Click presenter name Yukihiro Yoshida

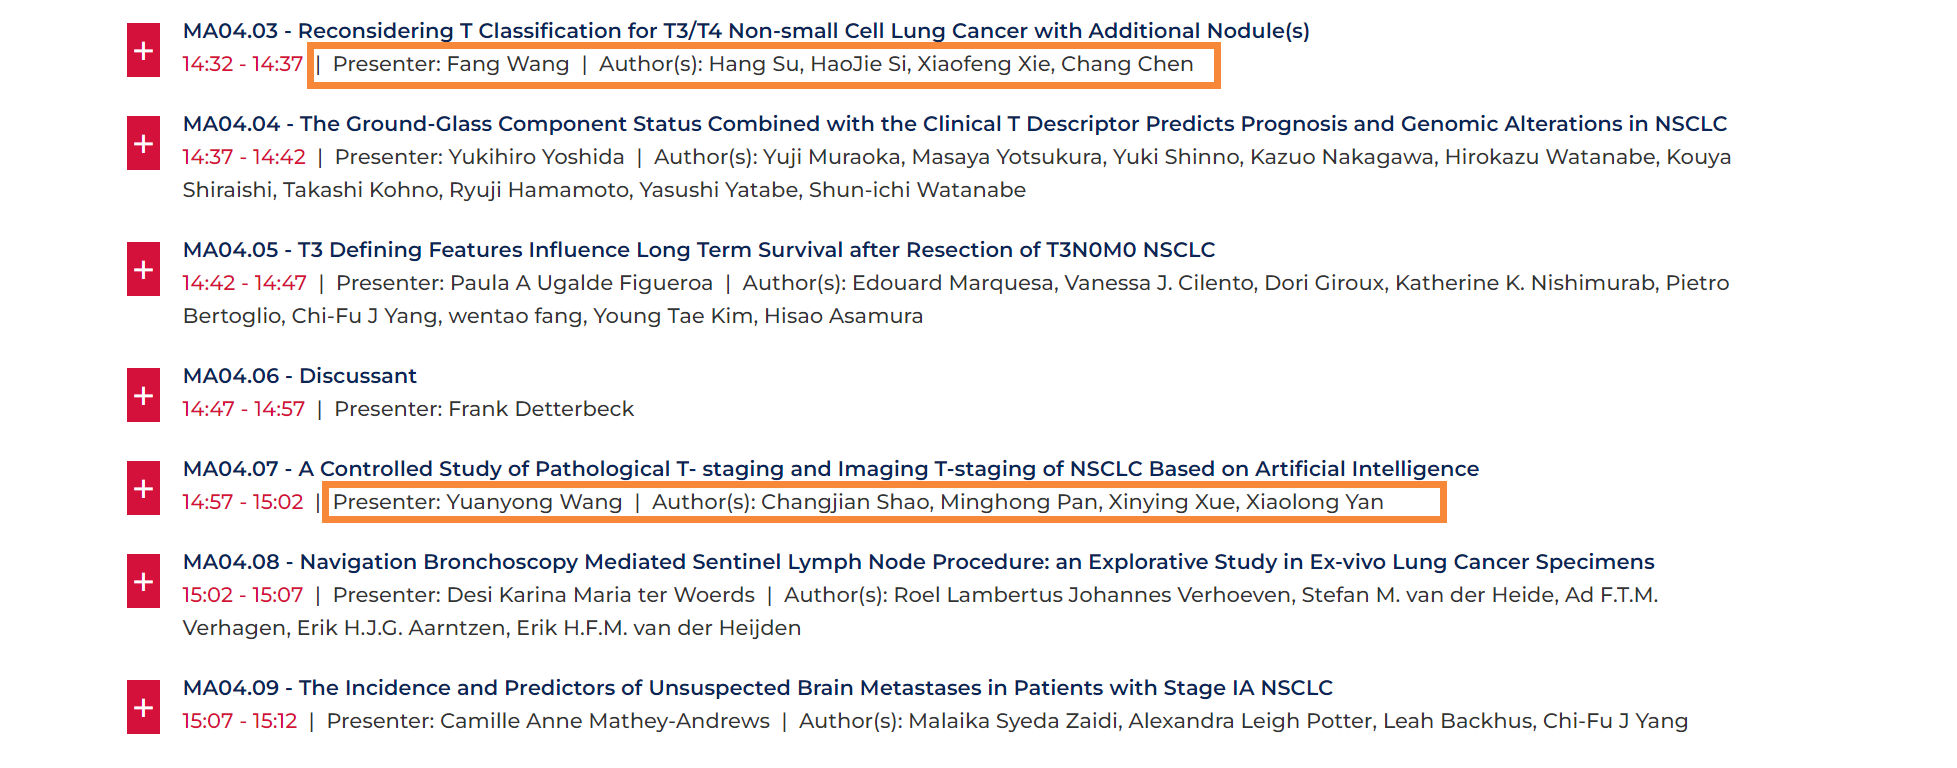coord(537,157)
